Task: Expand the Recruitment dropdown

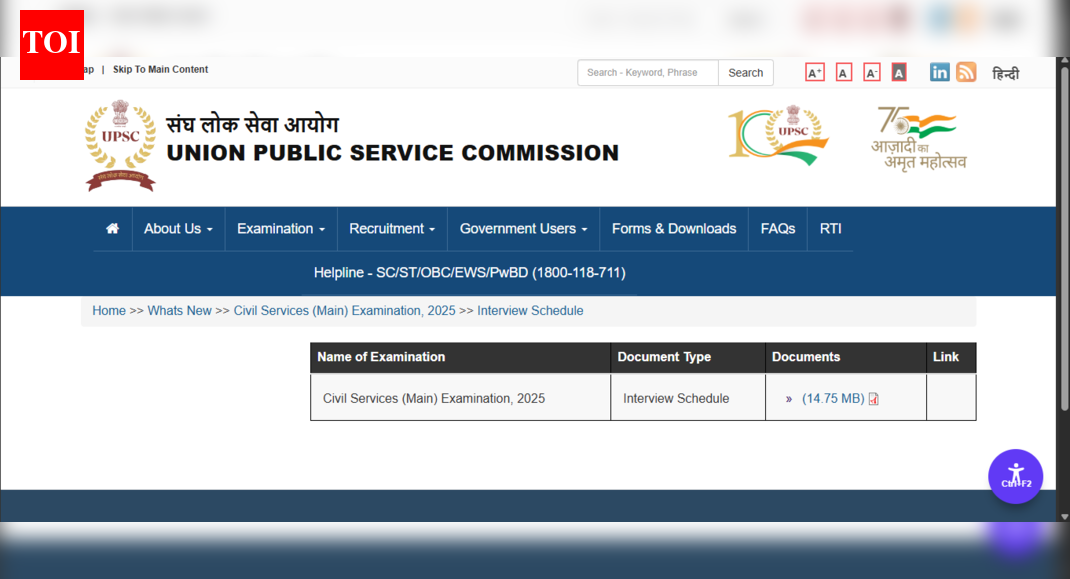Action: point(391,228)
